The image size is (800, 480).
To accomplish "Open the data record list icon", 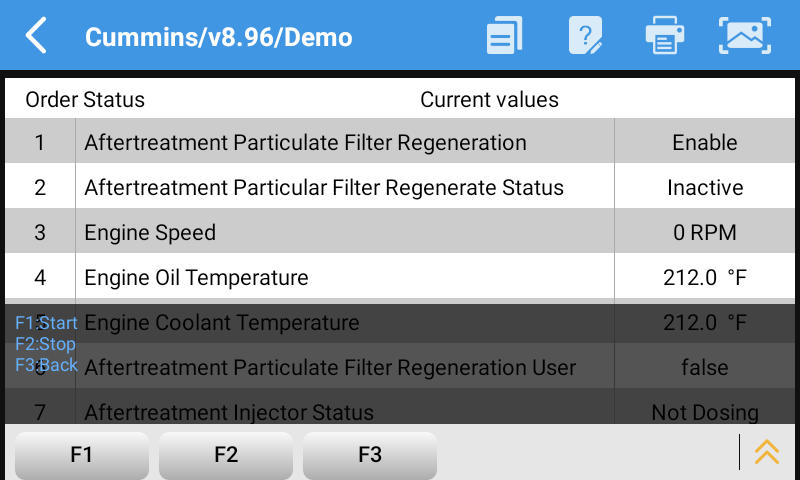I will [x=505, y=36].
